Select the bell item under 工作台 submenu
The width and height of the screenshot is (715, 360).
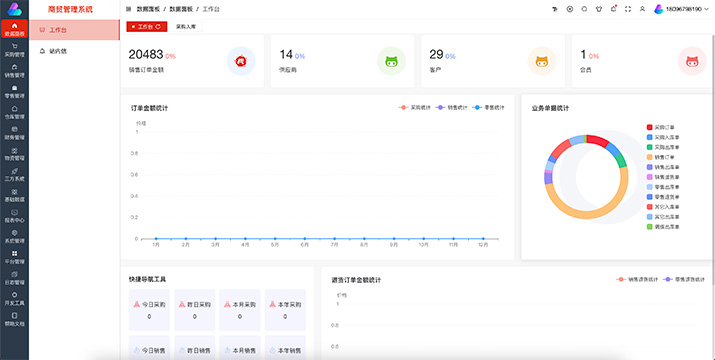tap(74, 51)
